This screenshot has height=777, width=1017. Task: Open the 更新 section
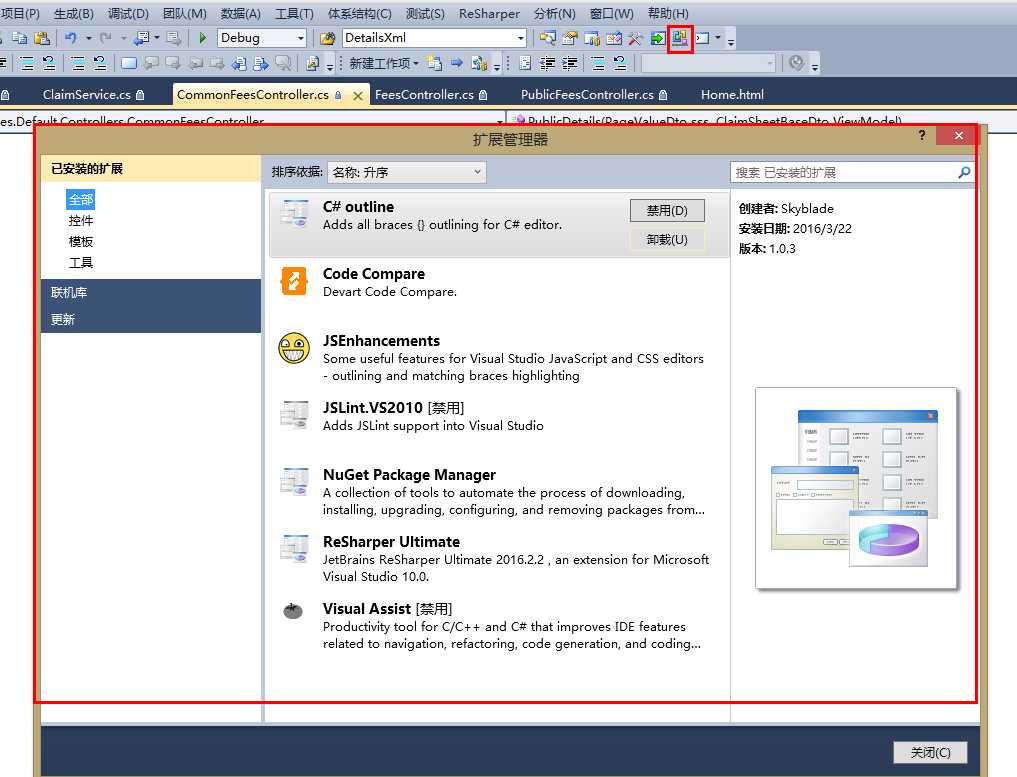(150, 320)
